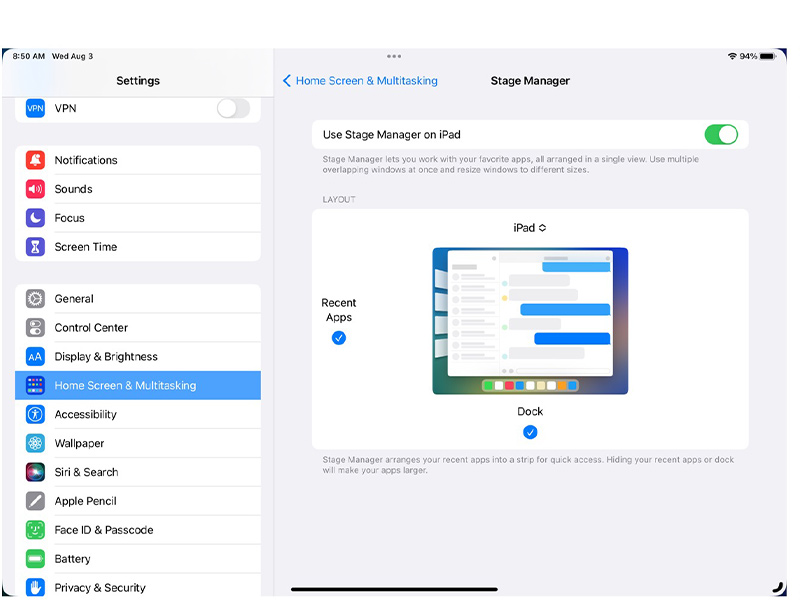Tap the Wed Aug 3 date

pyautogui.click(x=72, y=56)
